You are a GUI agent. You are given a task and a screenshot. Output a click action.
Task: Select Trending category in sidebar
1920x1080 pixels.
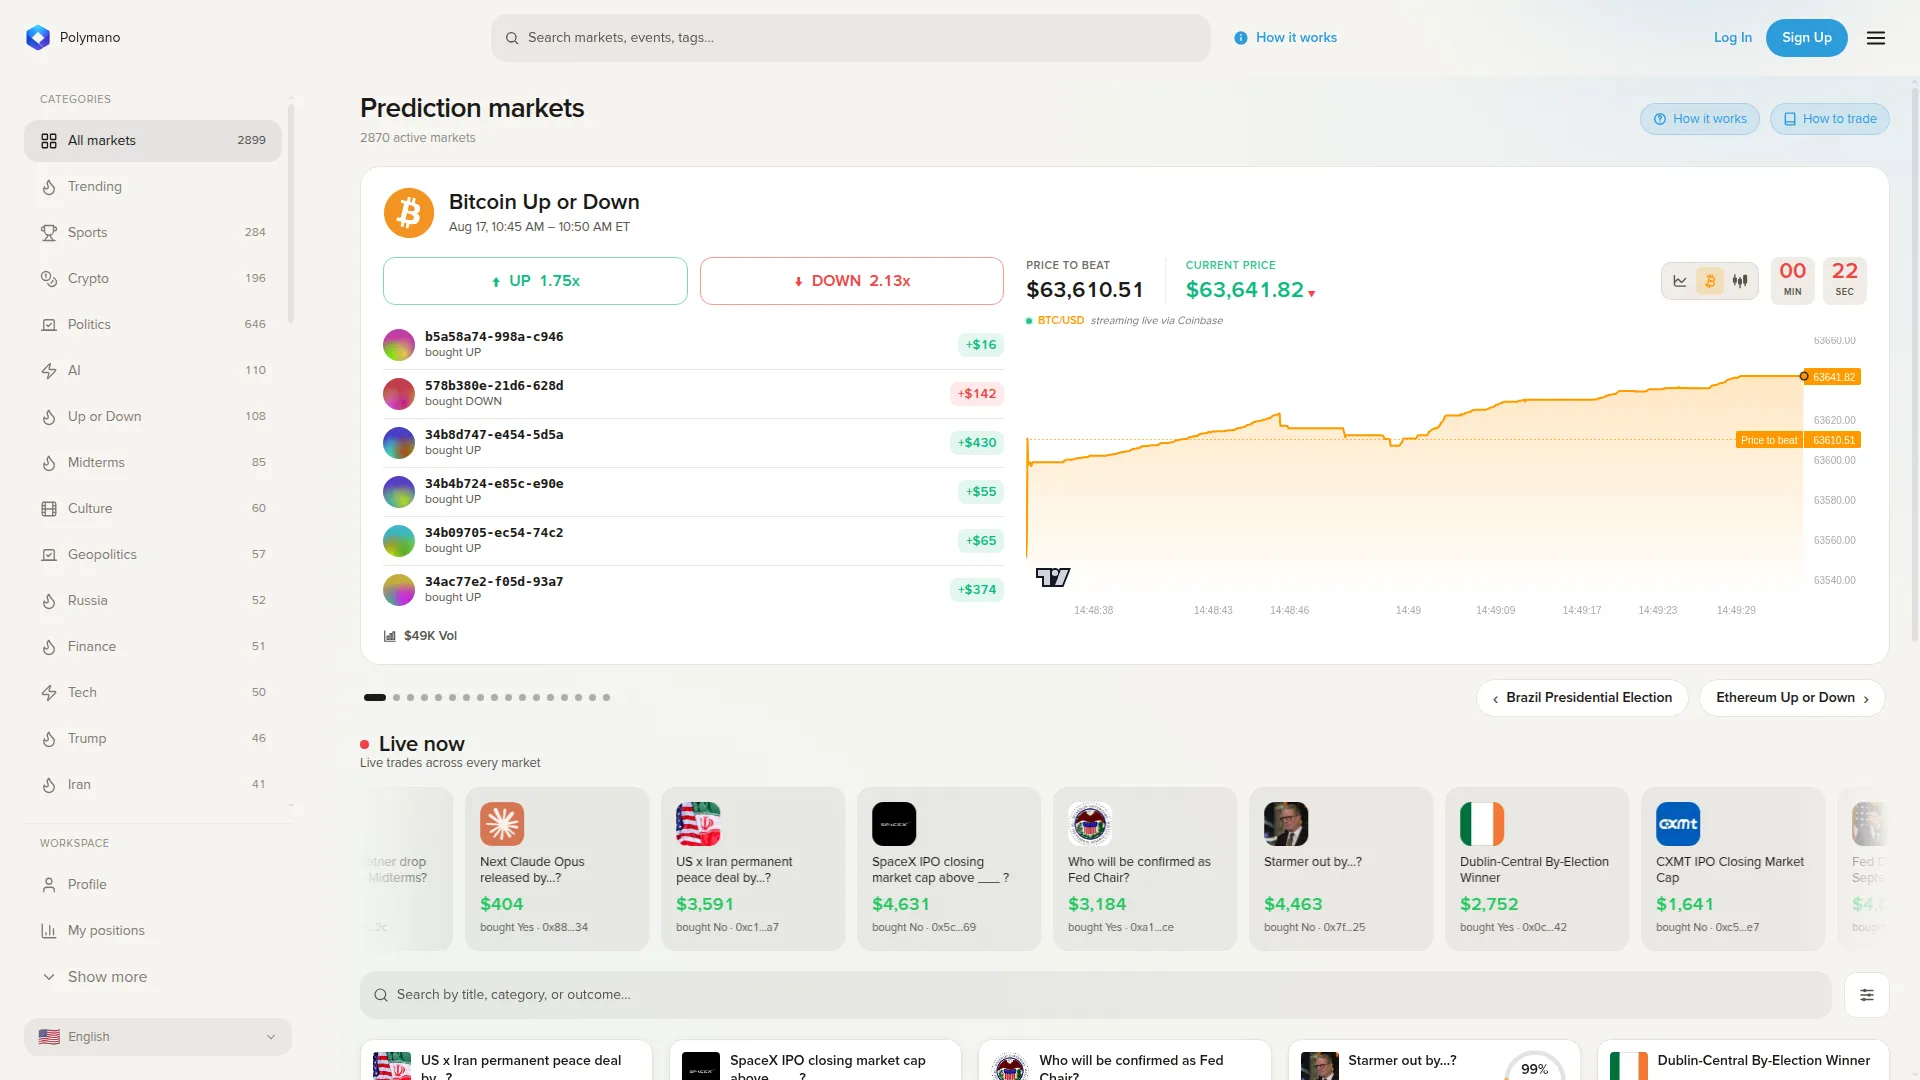coord(153,186)
